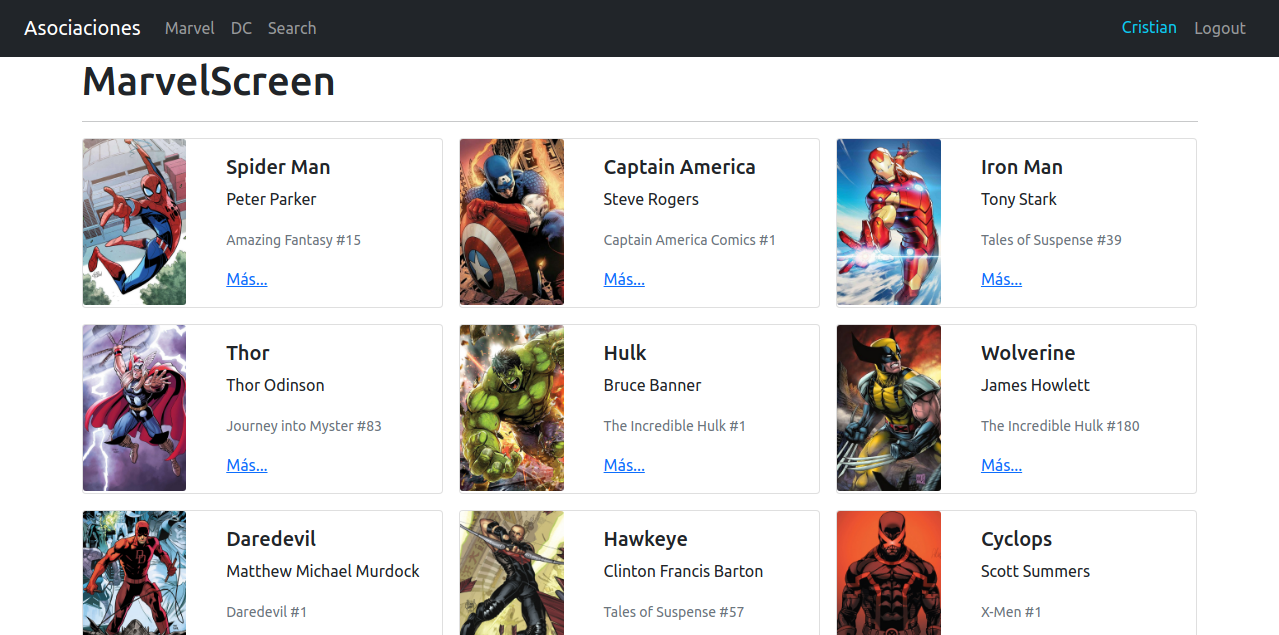Select the Hulk card title

pyautogui.click(x=625, y=353)
